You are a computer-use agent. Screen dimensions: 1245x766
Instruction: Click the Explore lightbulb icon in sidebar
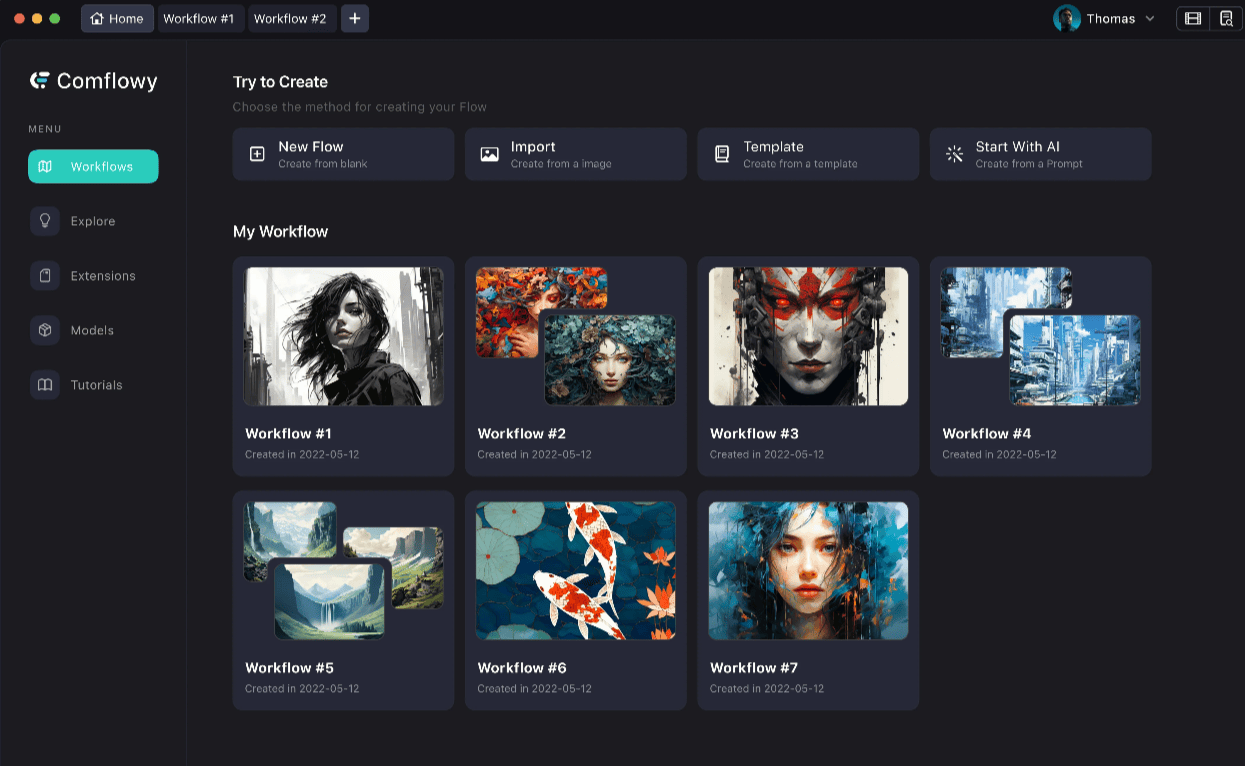pyautogui.click(x=45, y=221)
